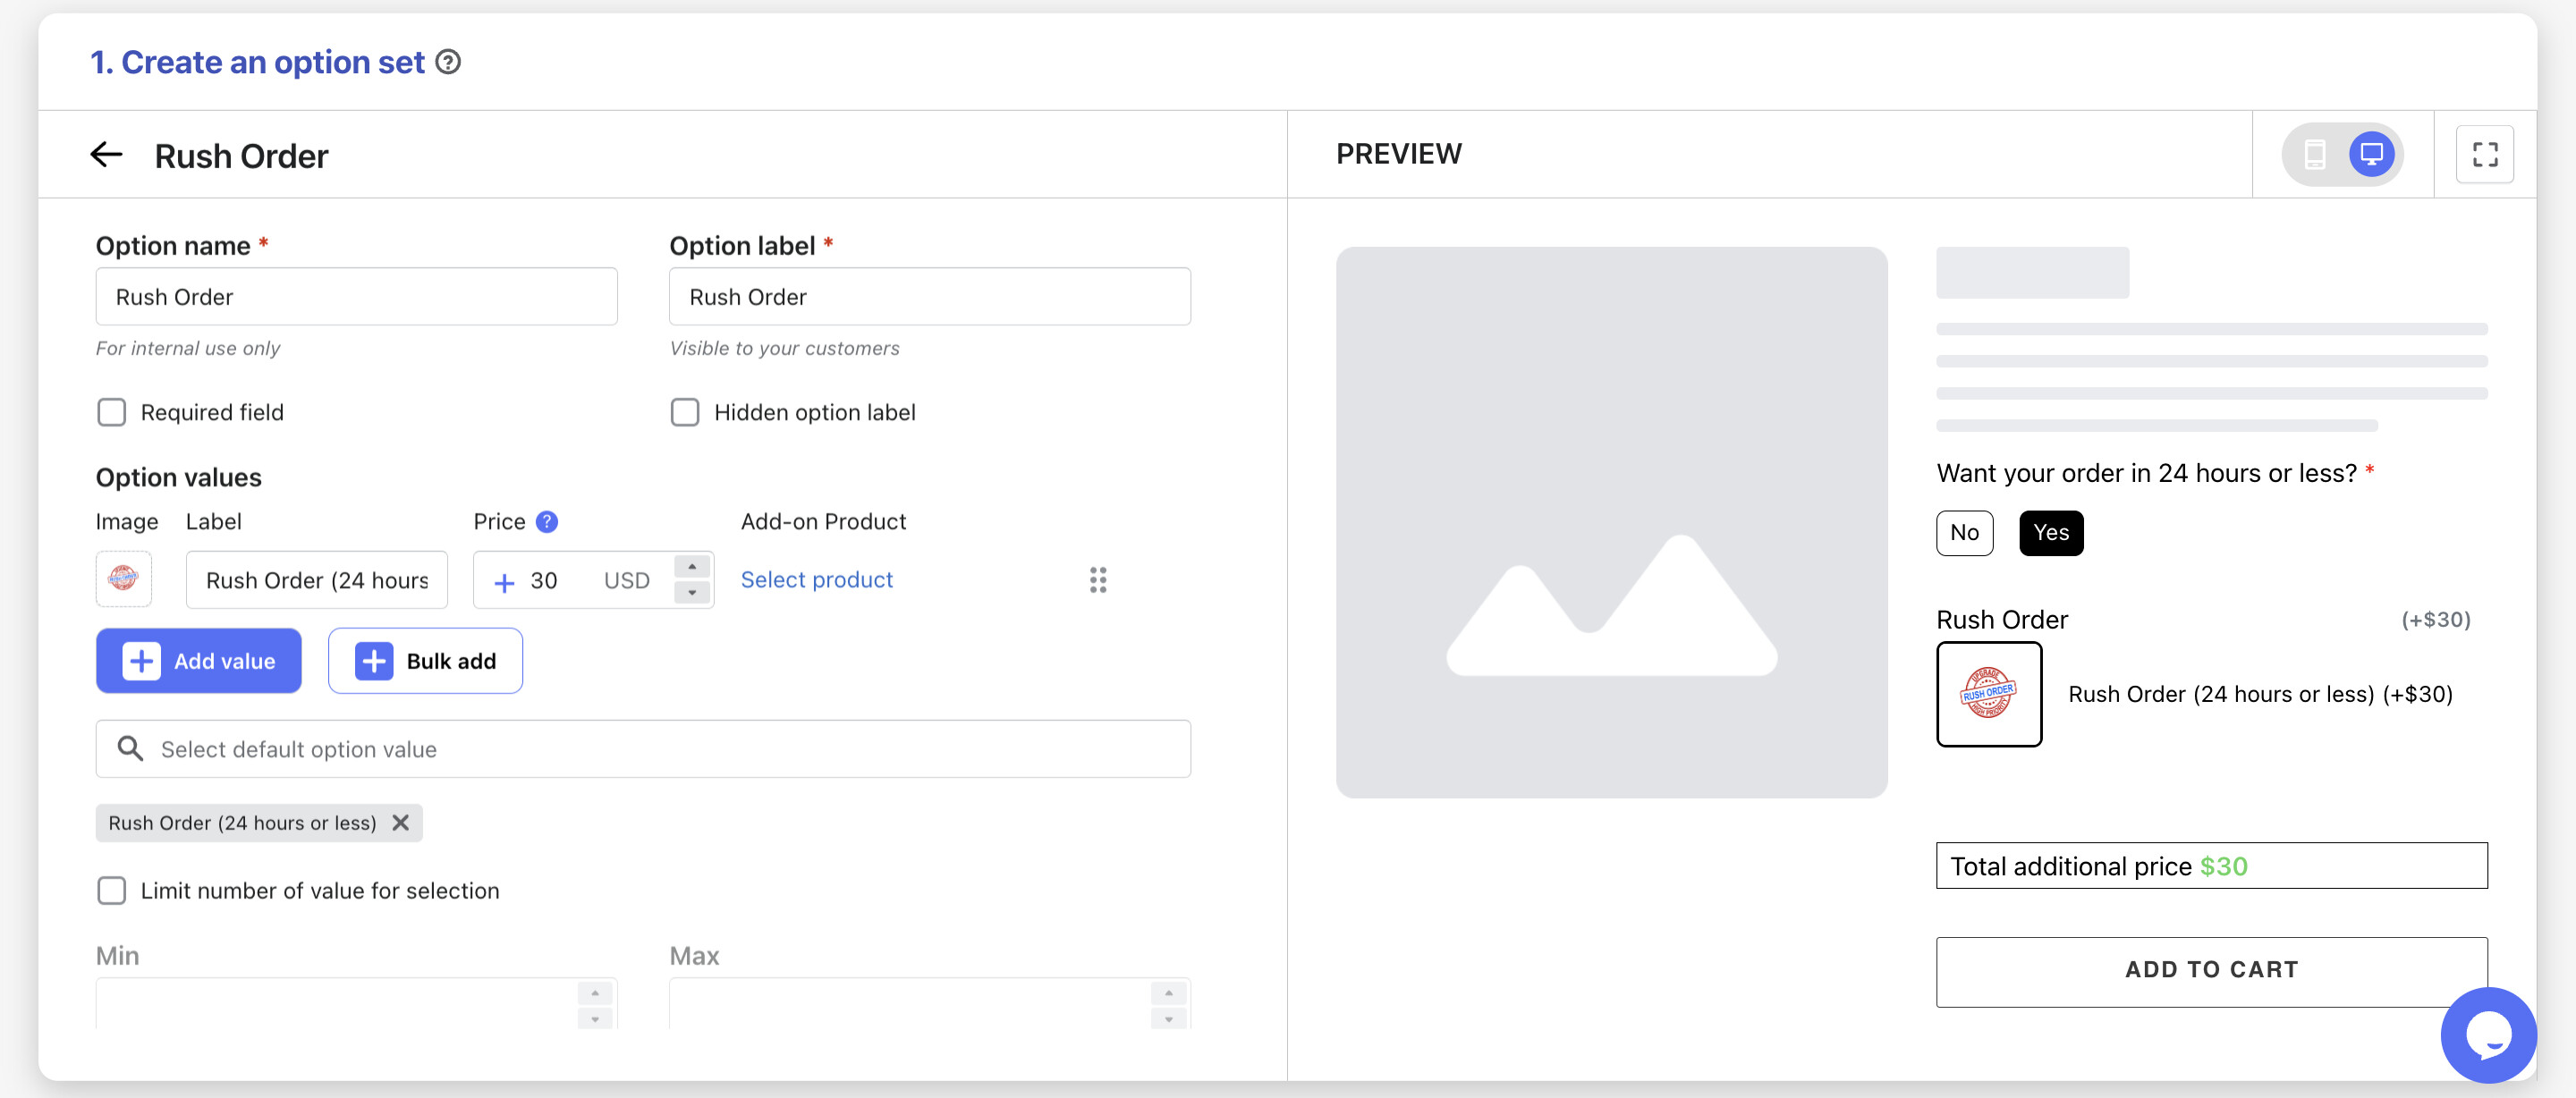Click the Add value button
This screenshot has height=1098, width=2576.
(199, 661)
